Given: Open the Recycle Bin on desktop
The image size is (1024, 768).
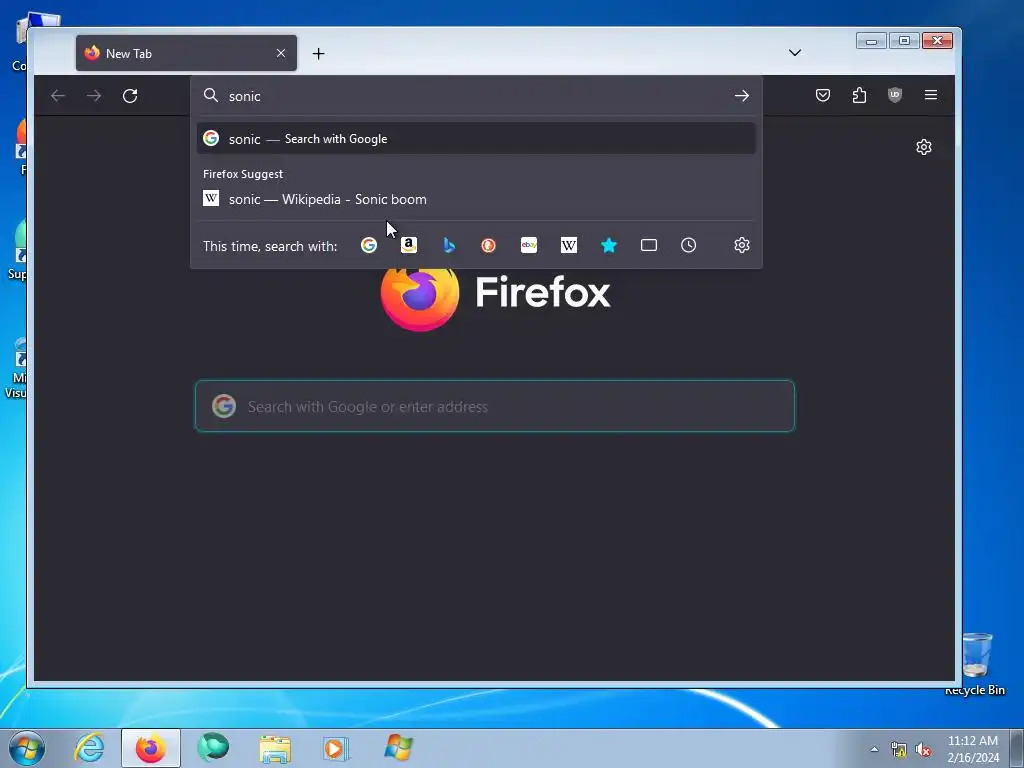Looking at the screenshot, I should 976,663.
